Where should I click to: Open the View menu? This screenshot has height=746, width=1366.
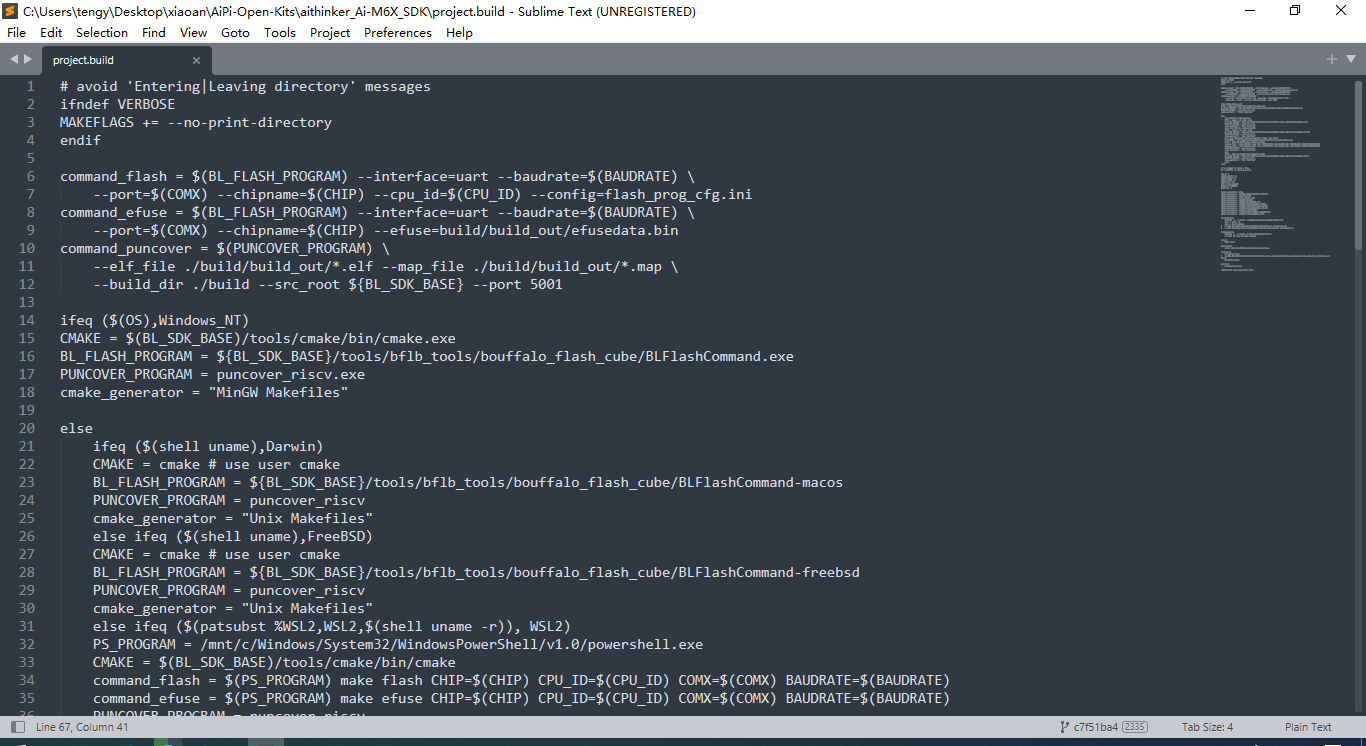tap(194, 32)
